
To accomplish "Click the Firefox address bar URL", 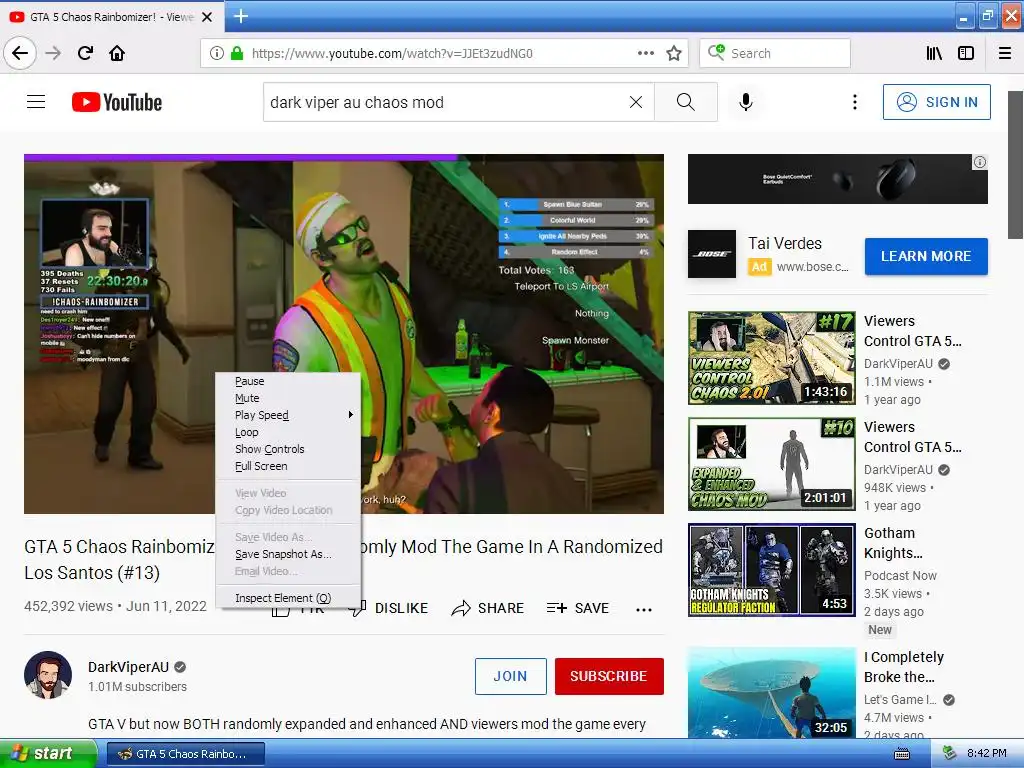I will coord(392,53).
